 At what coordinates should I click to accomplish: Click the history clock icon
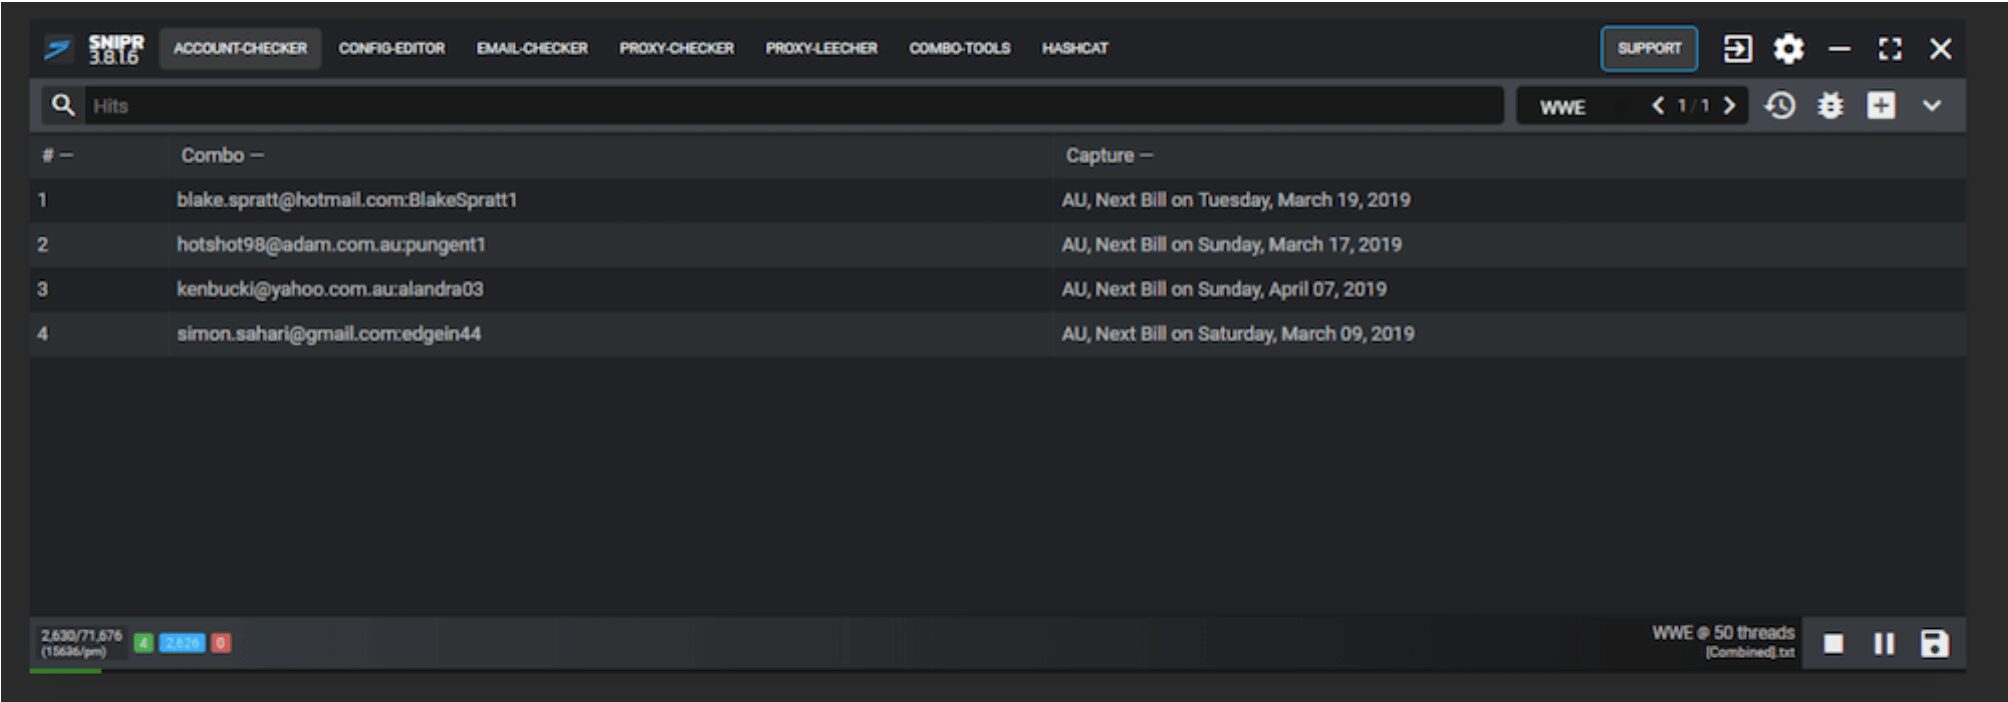(x=1780, y=106)
